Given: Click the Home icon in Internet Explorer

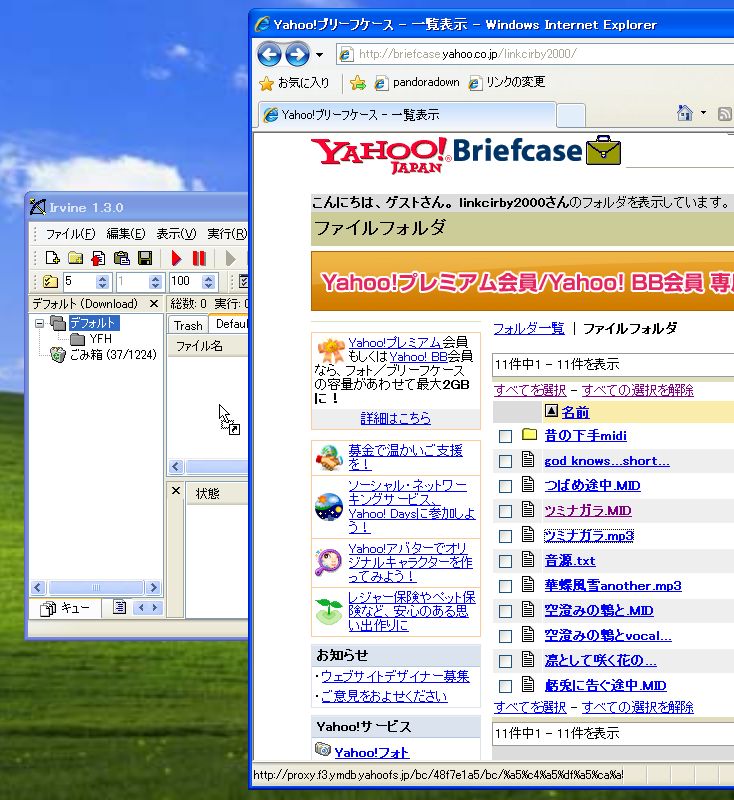Looking at the screenshot, I should [x=685, y=113].
